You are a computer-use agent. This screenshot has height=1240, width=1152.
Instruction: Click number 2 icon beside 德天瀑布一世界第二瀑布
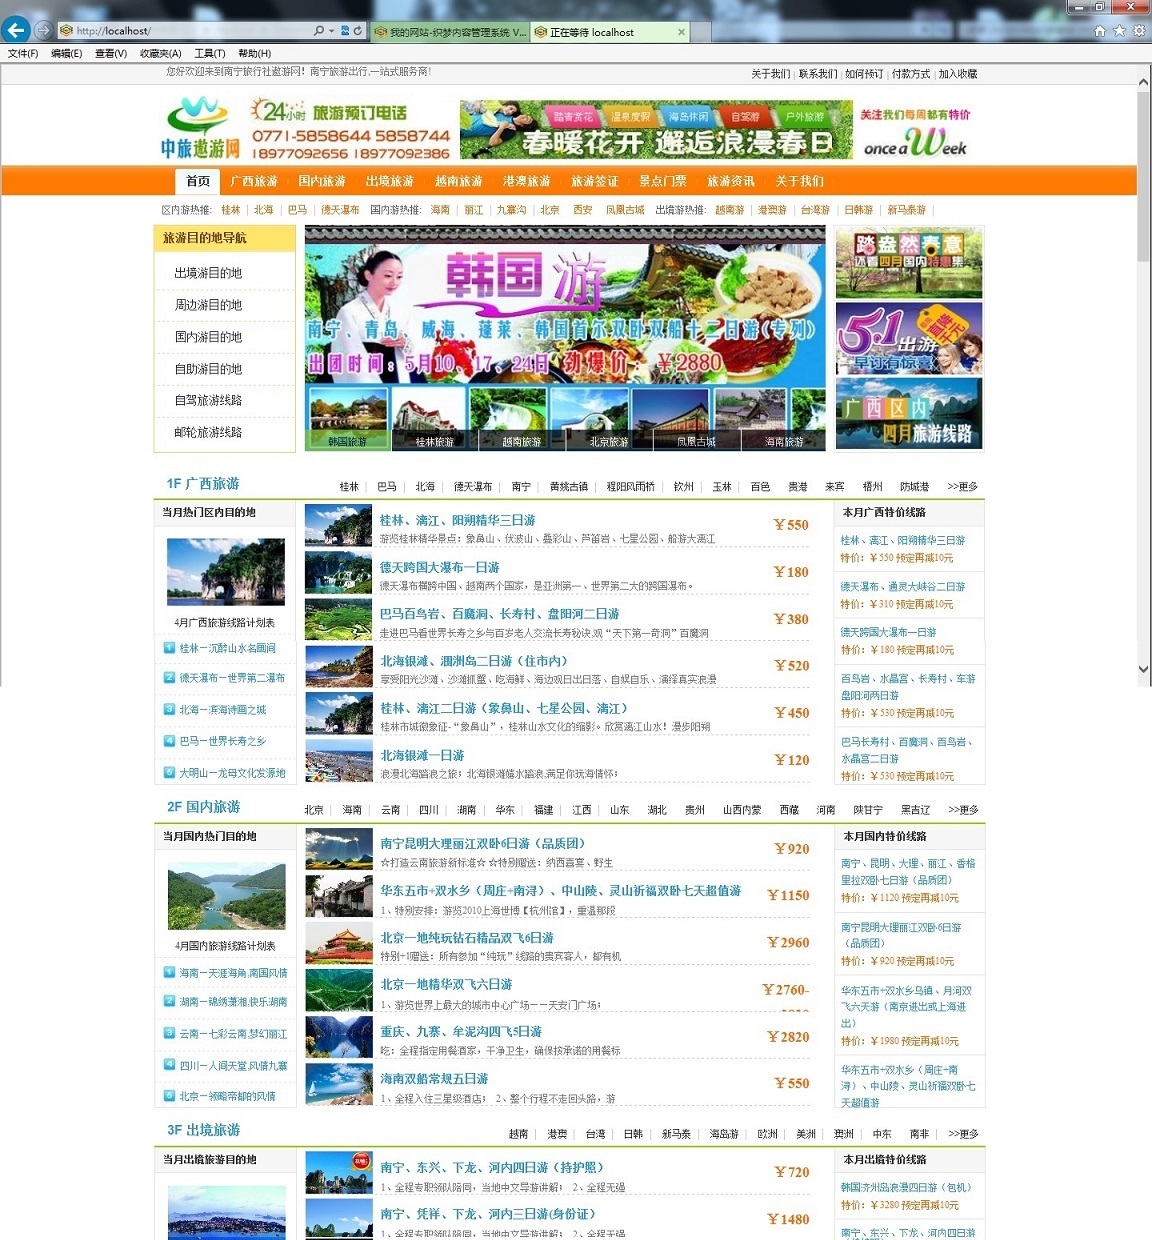(169, 677)
